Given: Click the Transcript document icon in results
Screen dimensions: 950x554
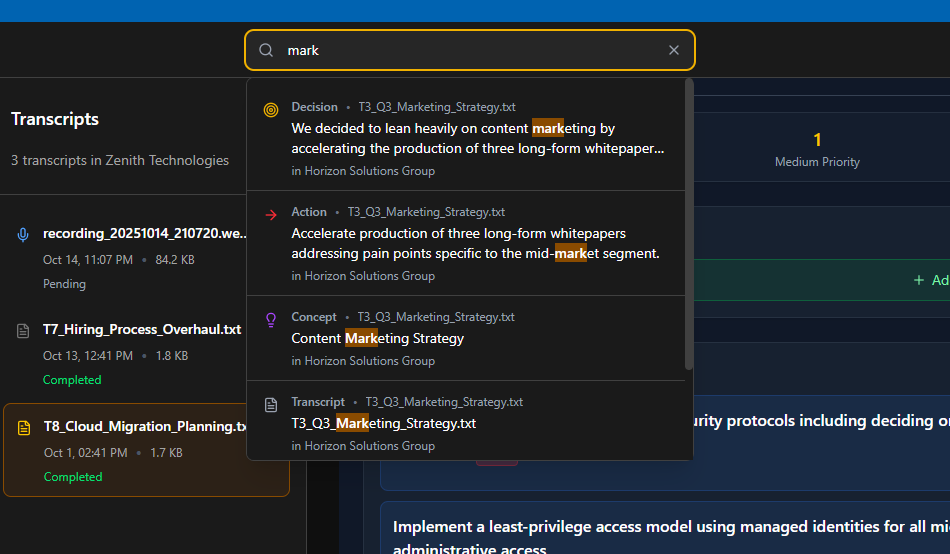Looking at the screenshot, I should [x=271, y=405].
